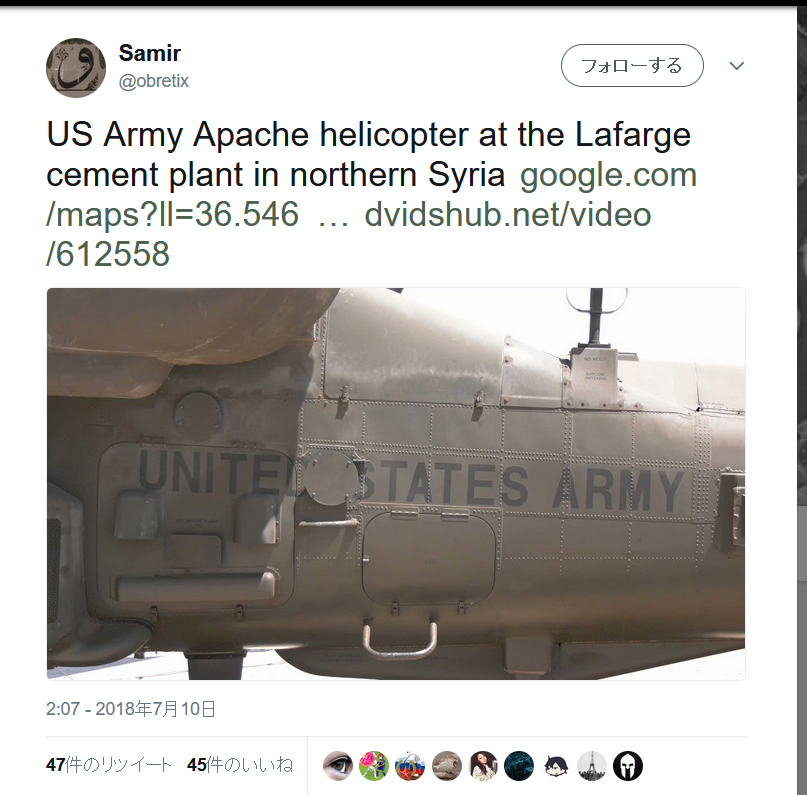
Task: Click the @obretix handle
Action: (x=154, y=81)
